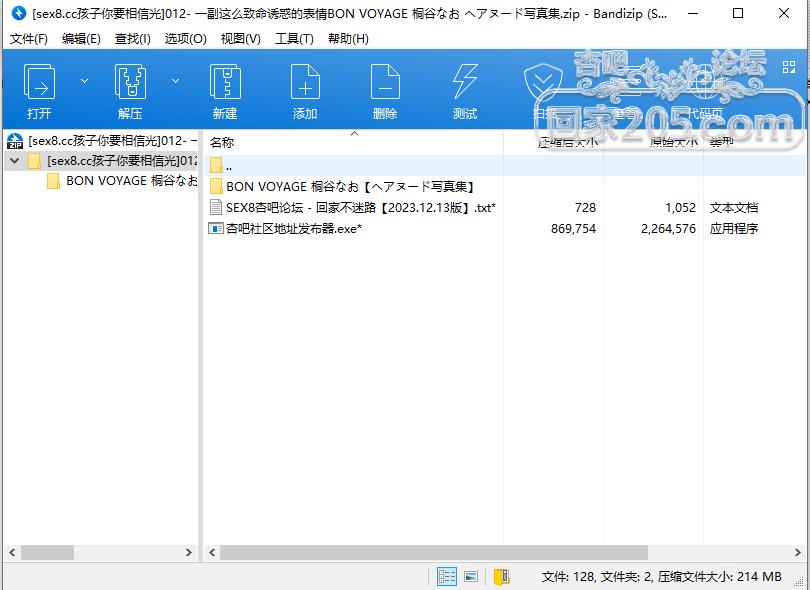This screenshot has width=810, height=590.
Task: Click the BON VOYAGE folder icon in list
Action: point(216,186)
